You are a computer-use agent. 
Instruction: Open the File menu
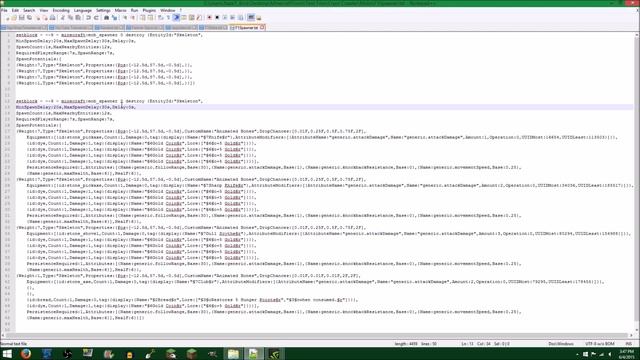pyautogui.click(x=4, y=10)
